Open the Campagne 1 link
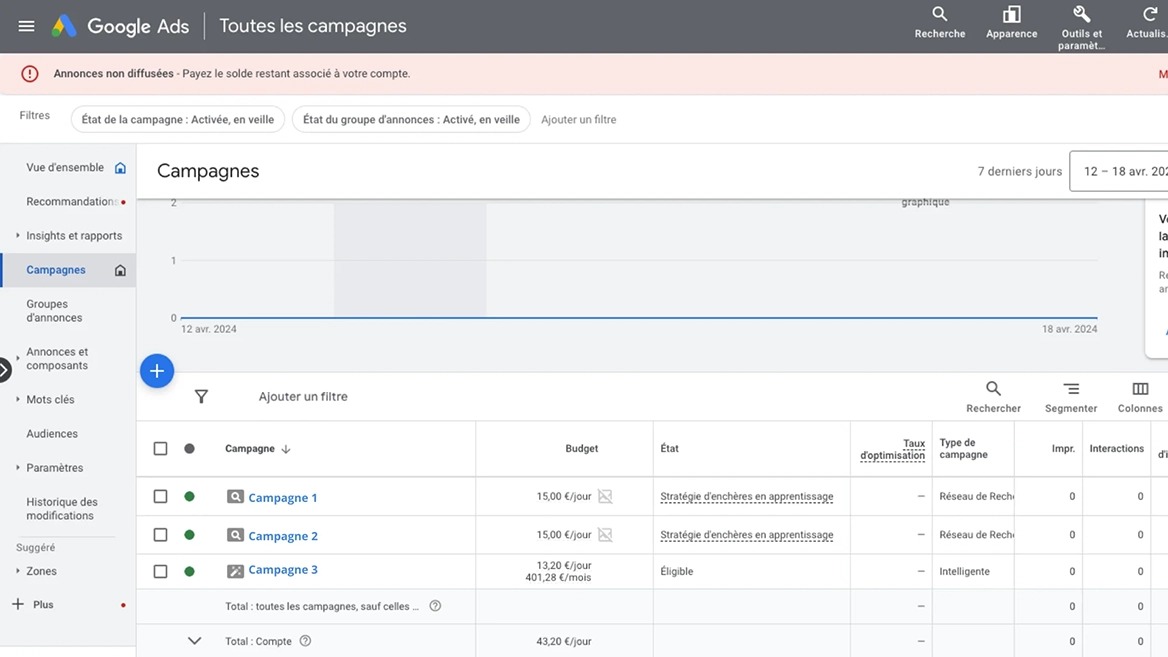This screenshot has height=657, width=1168. click(283, 498)
